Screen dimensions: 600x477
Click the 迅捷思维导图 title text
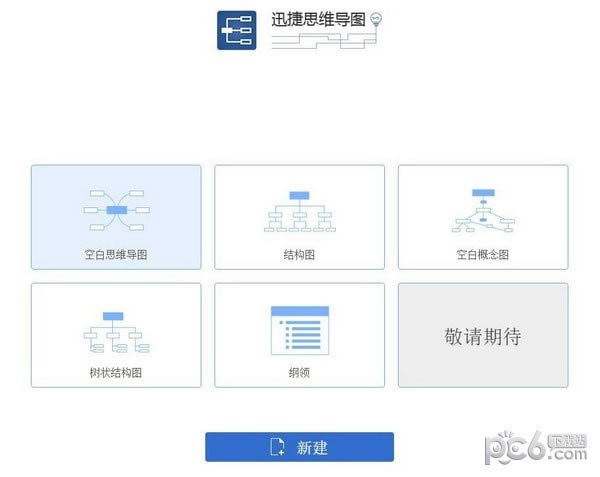(318, 20)
